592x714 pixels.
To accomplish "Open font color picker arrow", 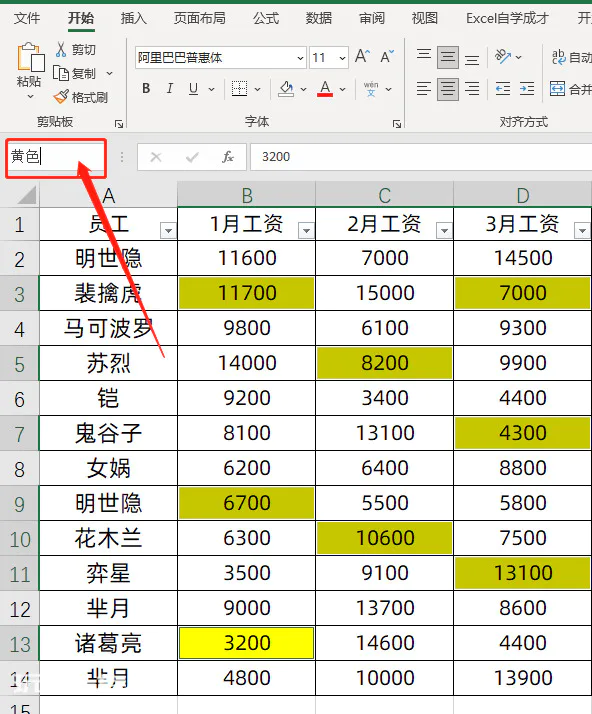I will (342, 89).
